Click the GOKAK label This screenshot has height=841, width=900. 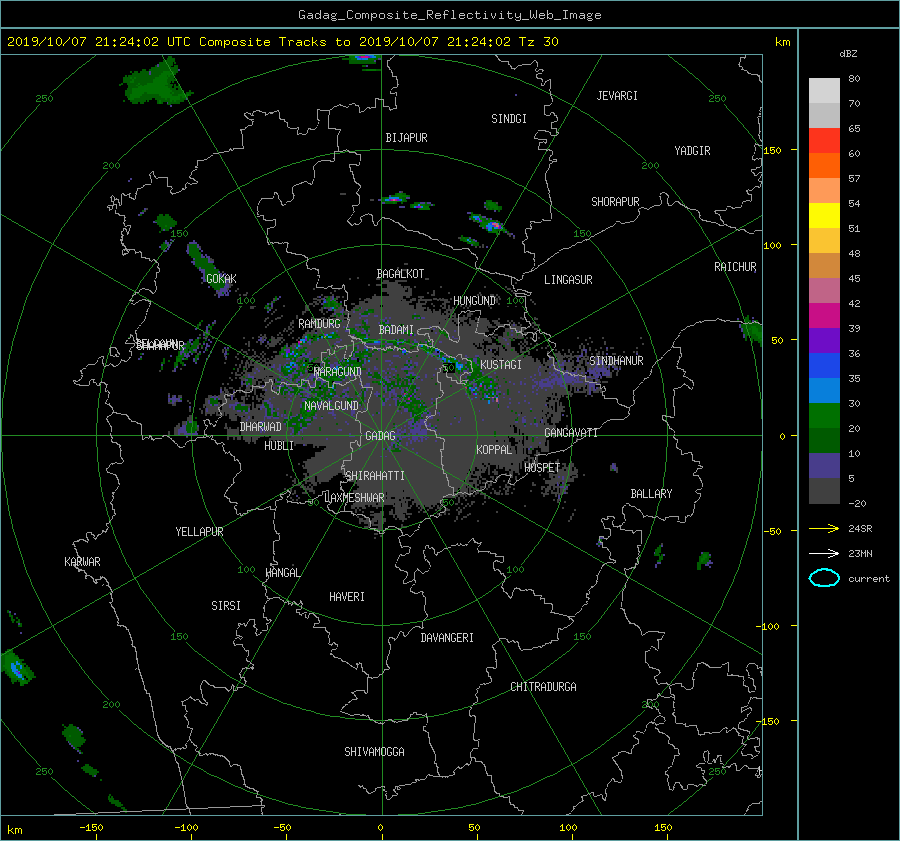click(x=221, y=279)
